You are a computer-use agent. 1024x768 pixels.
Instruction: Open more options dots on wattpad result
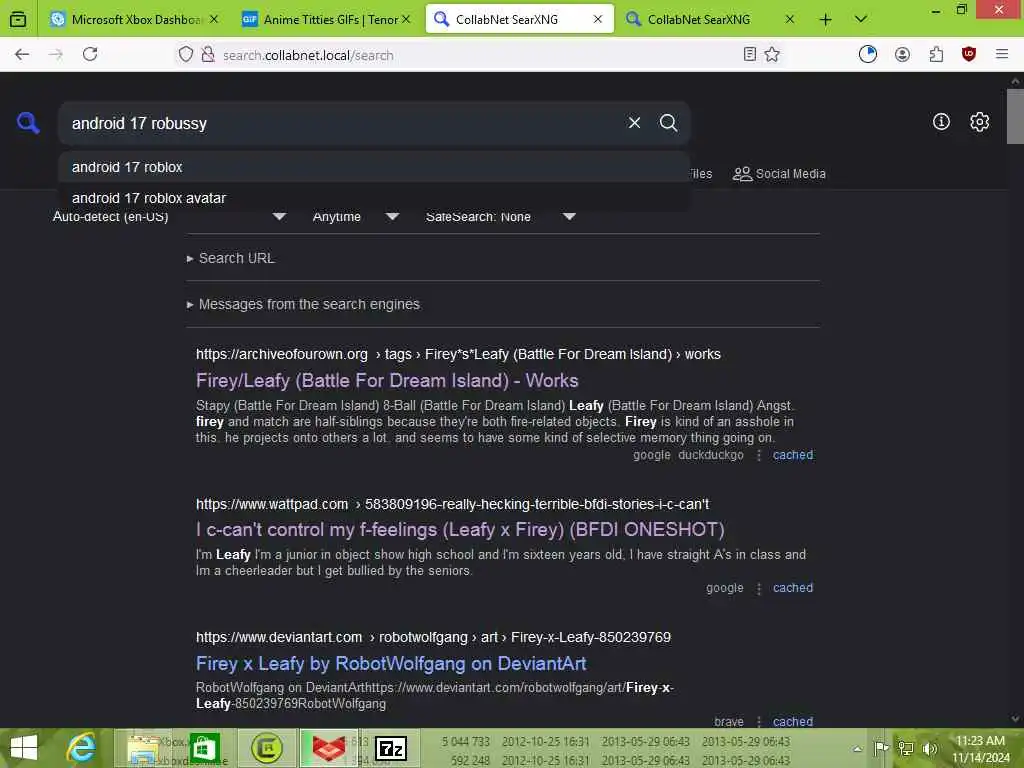(759, 588)
